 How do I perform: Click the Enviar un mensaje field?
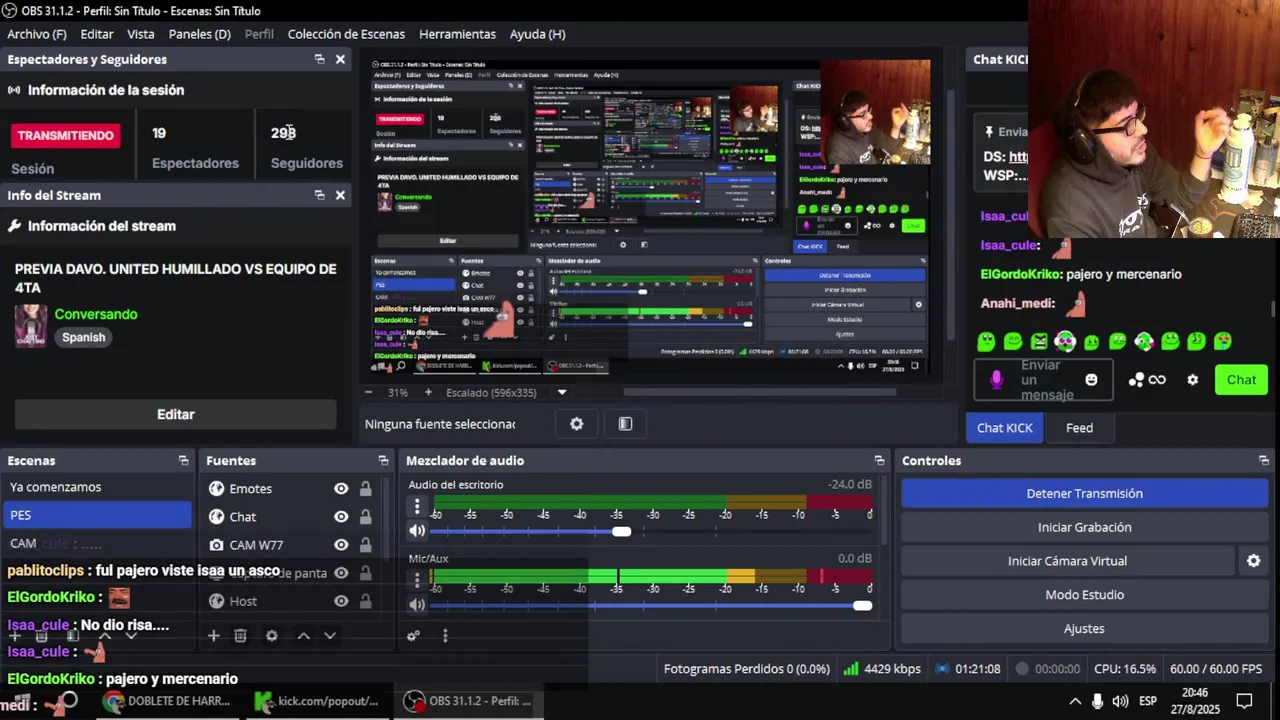coord(1042,380)
